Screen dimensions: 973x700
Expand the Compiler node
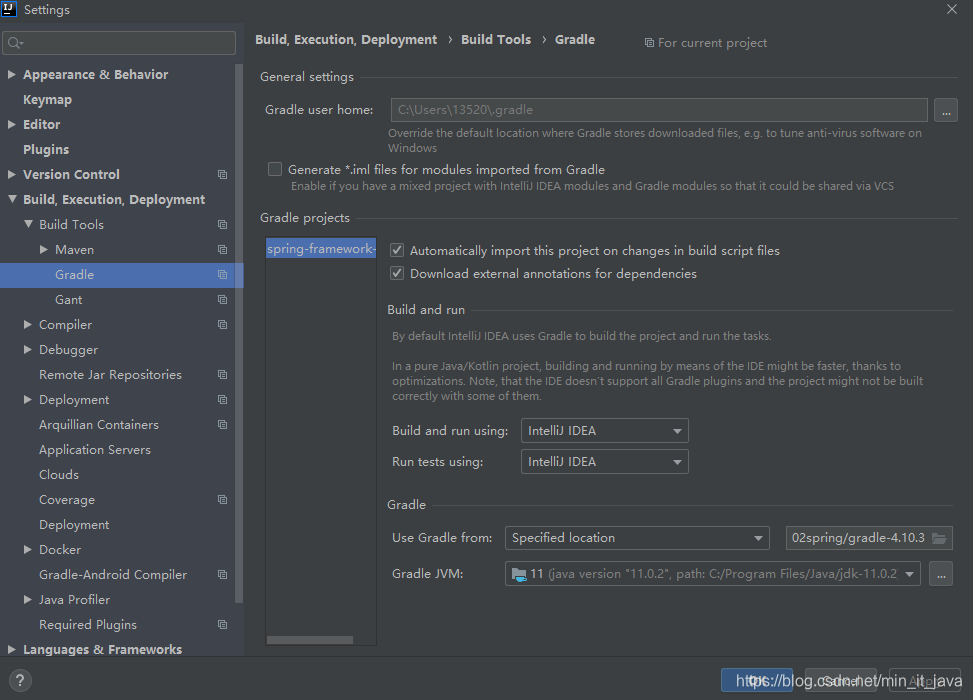pos(27,325)
